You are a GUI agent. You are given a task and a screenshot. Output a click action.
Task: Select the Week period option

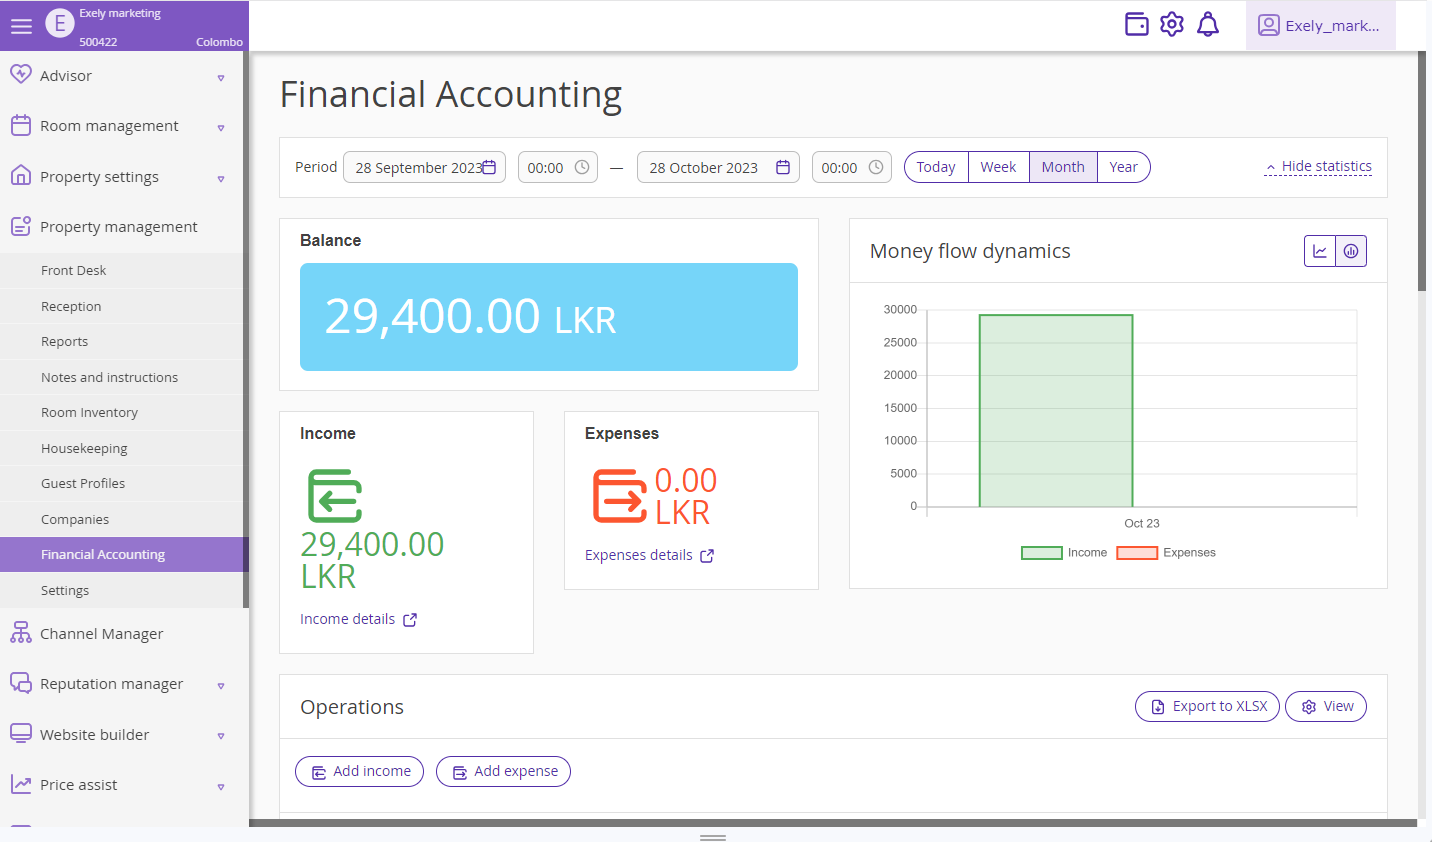pyautogui.click(x=998, y=167)
